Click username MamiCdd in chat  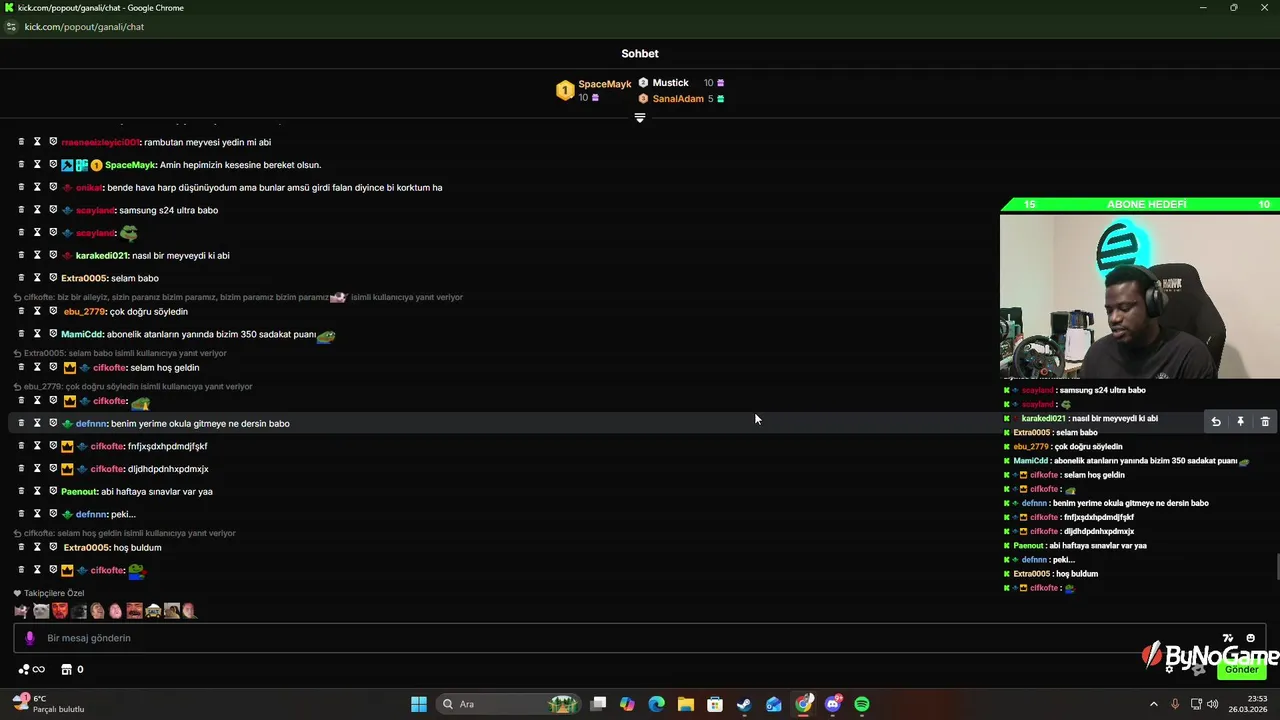click(82, 334)
